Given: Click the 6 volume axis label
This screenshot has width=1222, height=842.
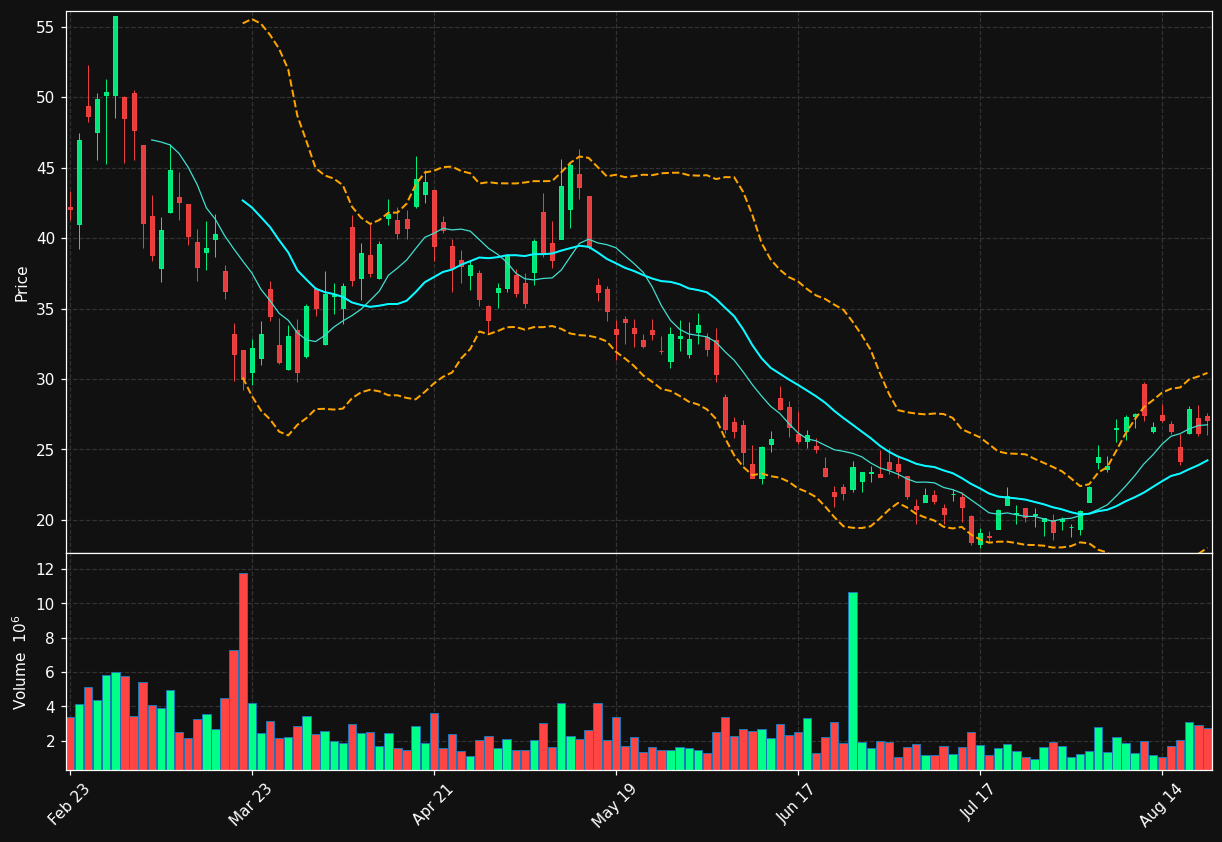Looking at the screenshot, I should (x=51, y=673).
